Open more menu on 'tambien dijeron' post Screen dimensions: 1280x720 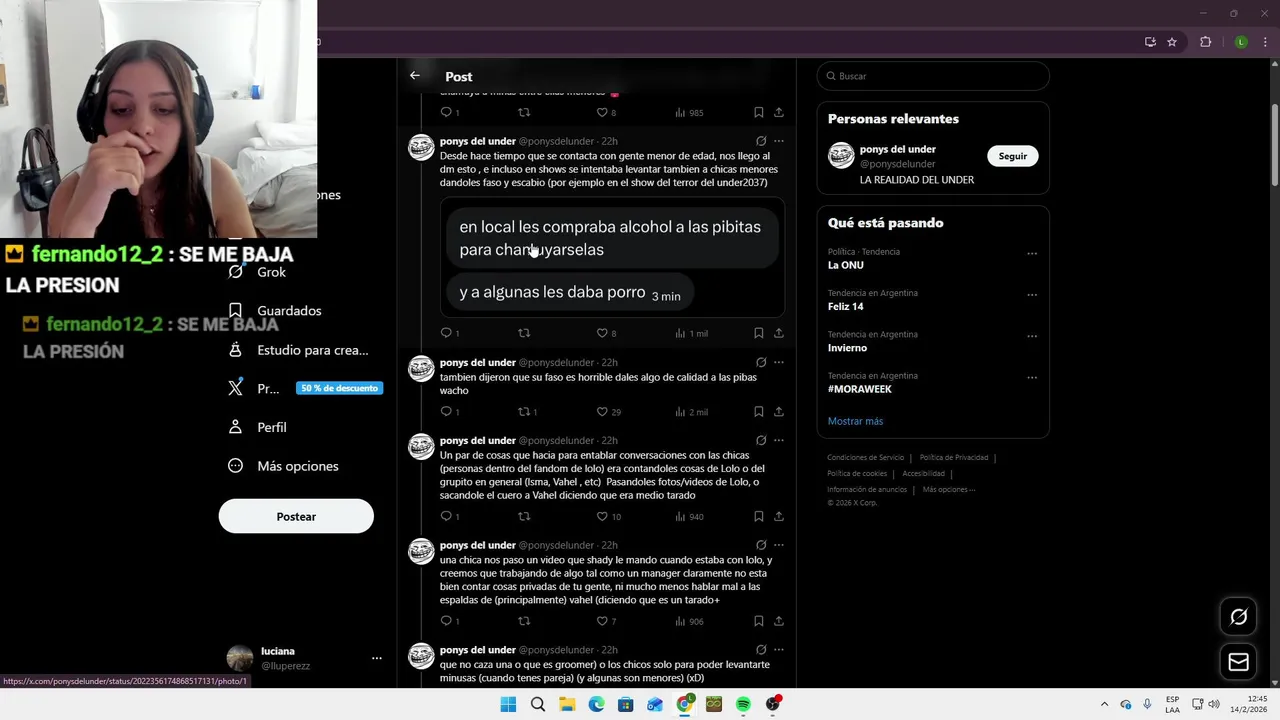pos(779,362)
